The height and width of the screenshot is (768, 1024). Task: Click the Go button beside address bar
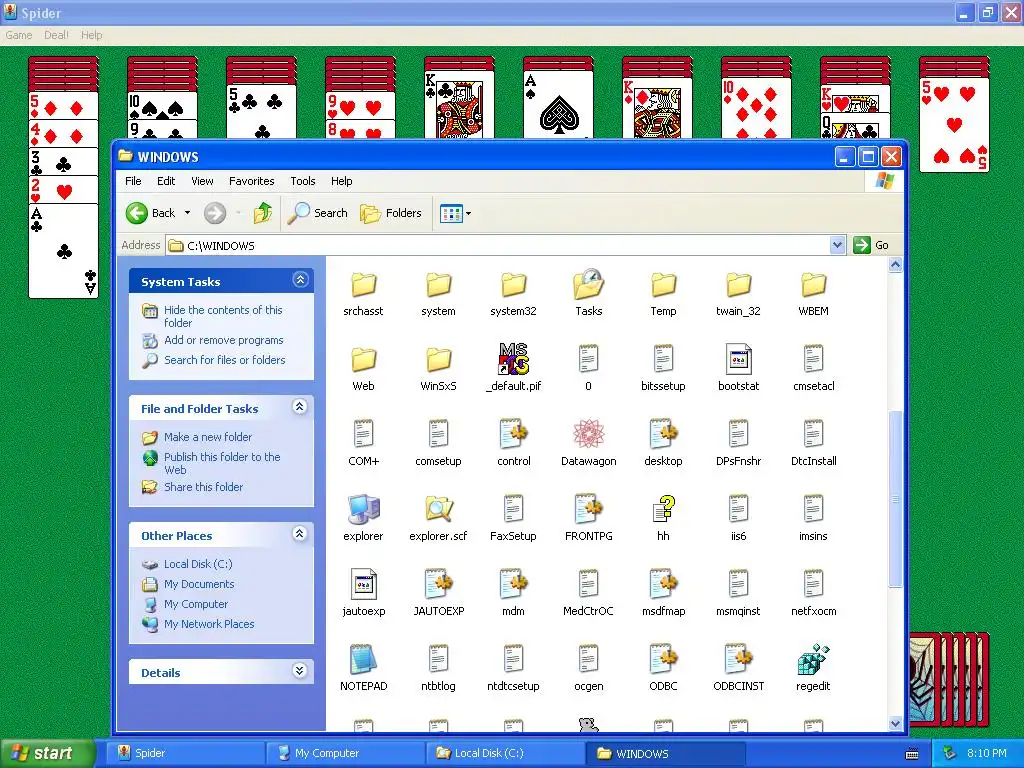(x=871, y=245)
